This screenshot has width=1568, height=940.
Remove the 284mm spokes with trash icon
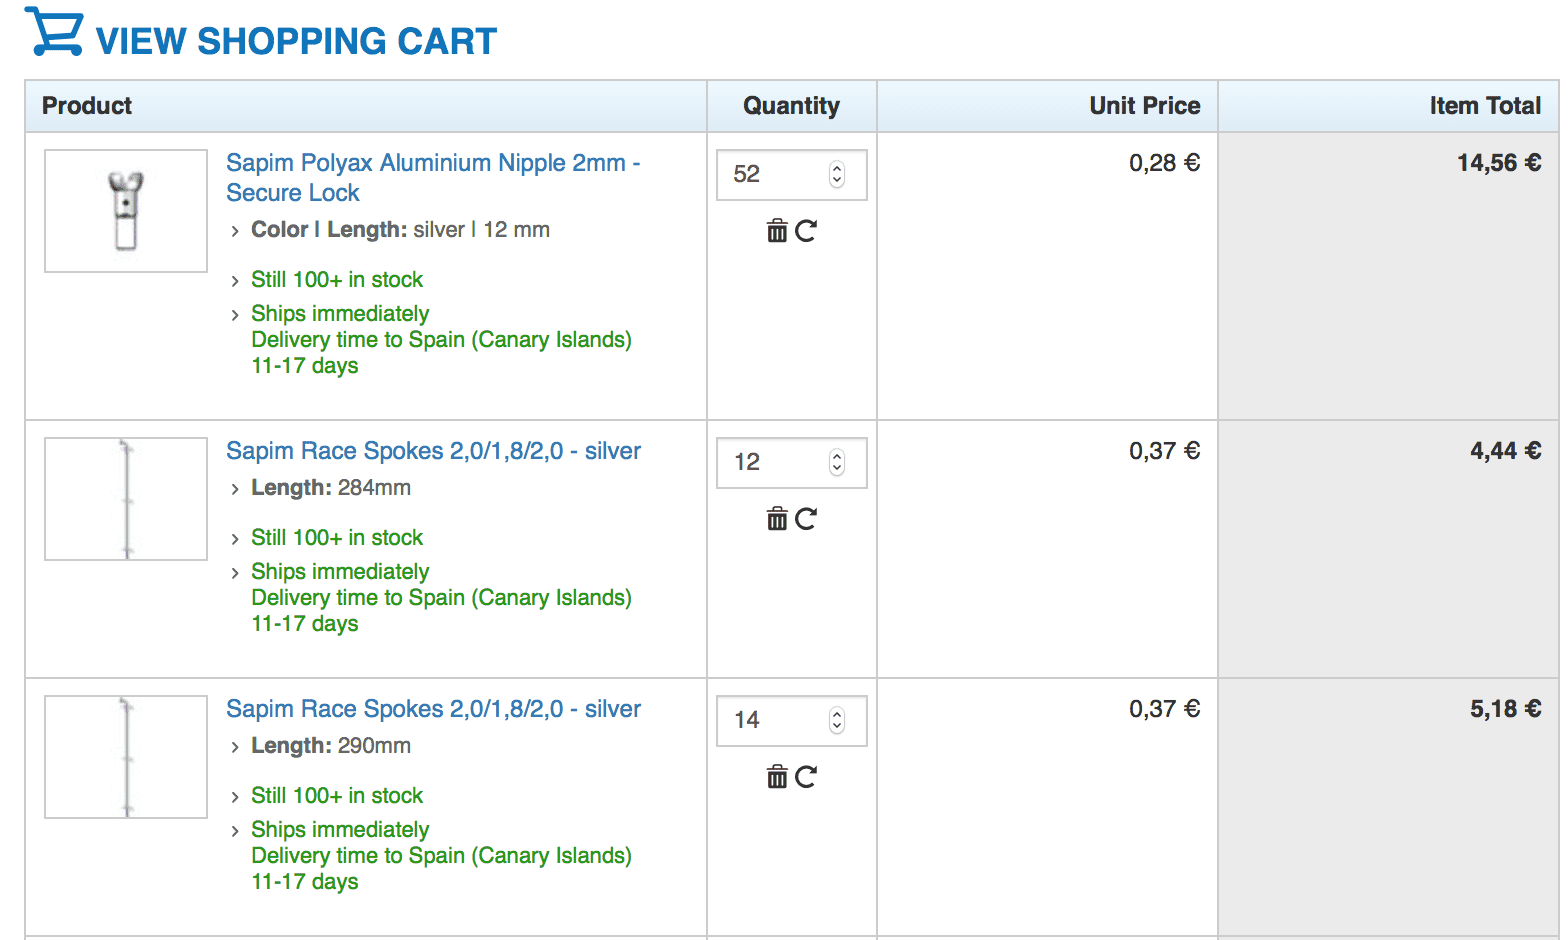(x=777, y=519)
